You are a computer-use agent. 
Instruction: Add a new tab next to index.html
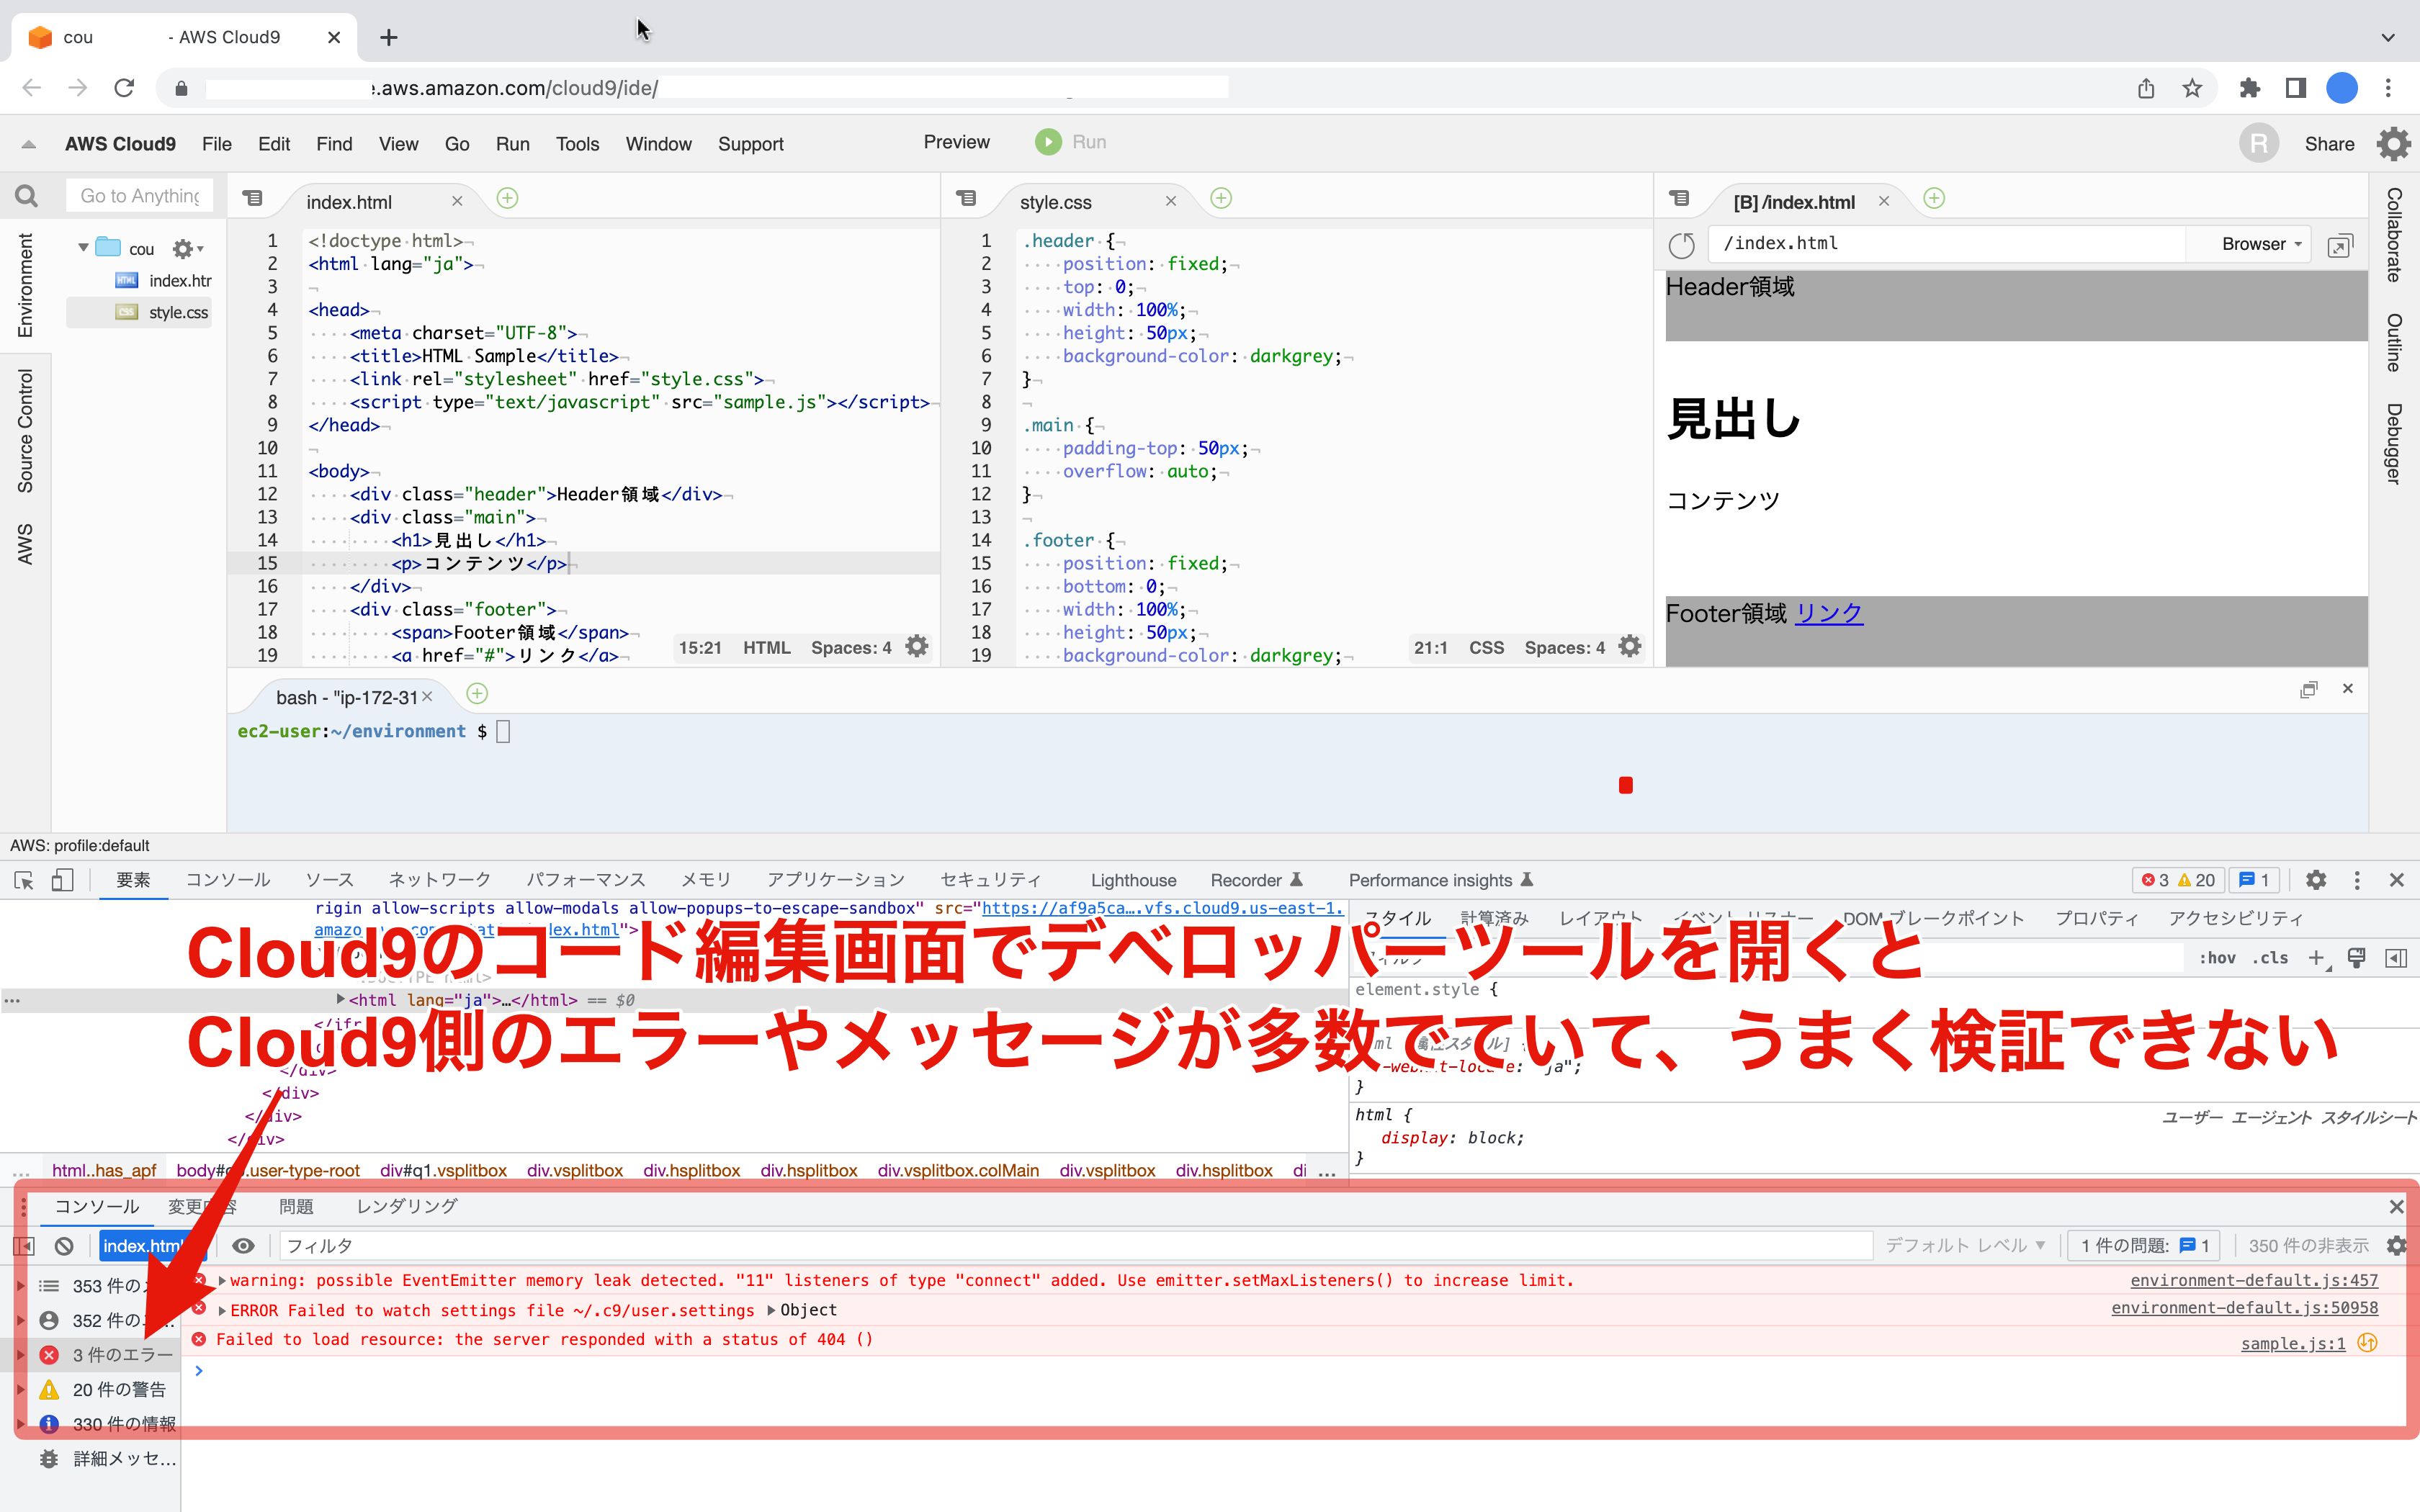pyautogui.click(x=508, y=198)
